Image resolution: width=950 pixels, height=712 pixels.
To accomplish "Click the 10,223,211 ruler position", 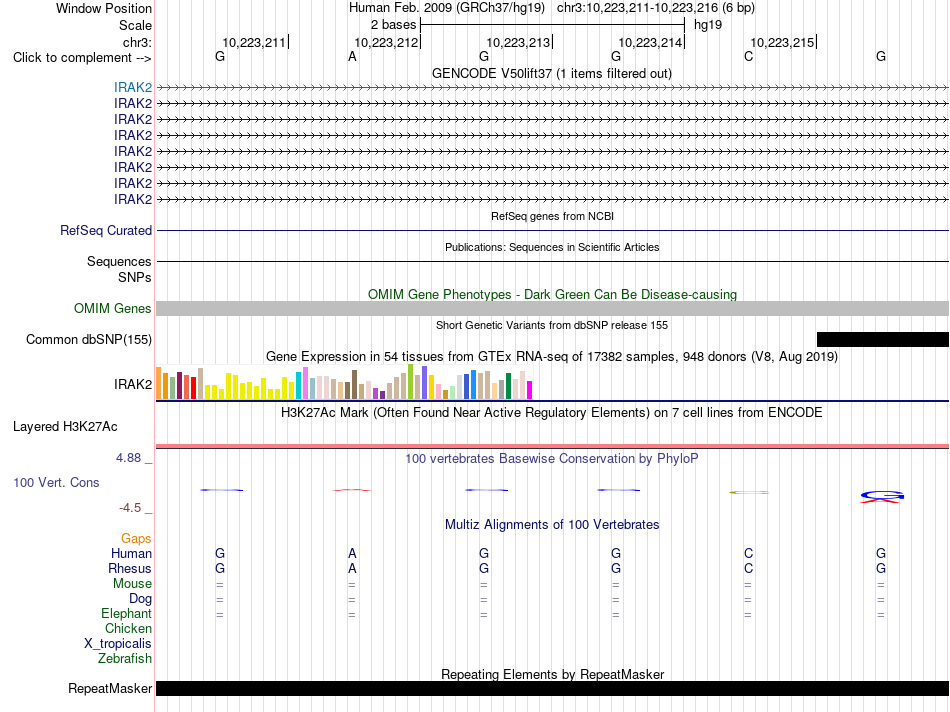I will (254, 42).
